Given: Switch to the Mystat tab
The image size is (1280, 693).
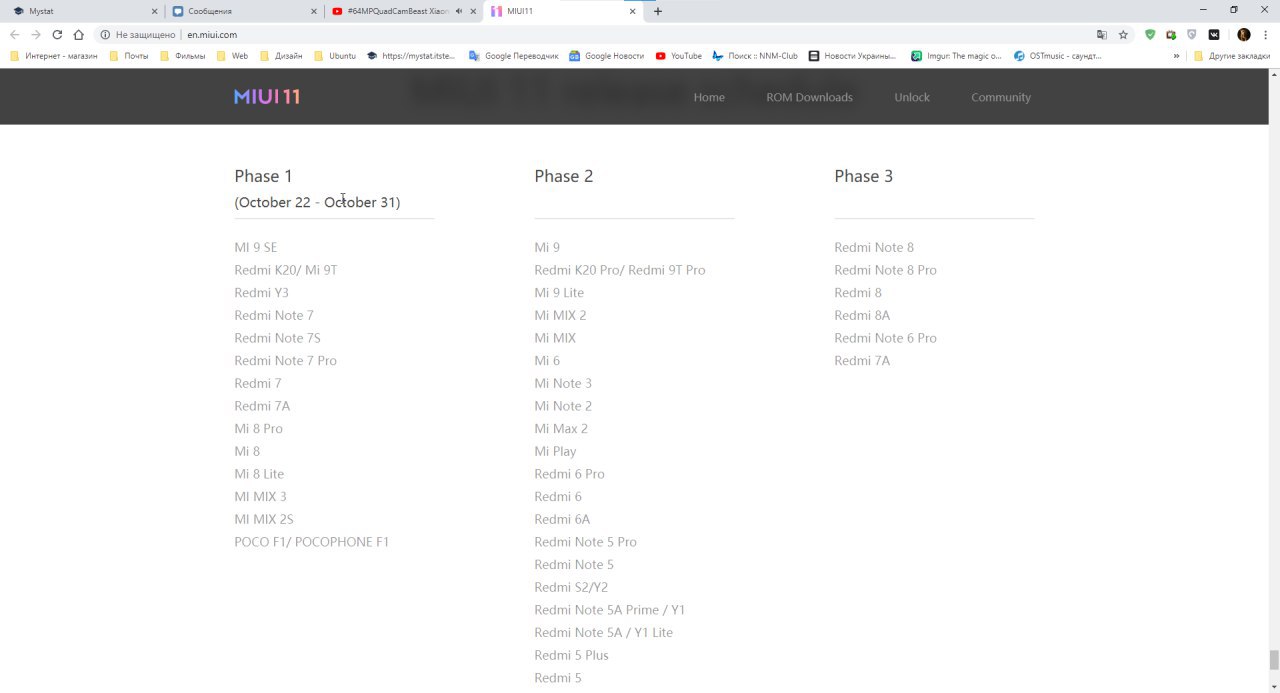Looking at the screenshot, I should click(x=84, y=11).
